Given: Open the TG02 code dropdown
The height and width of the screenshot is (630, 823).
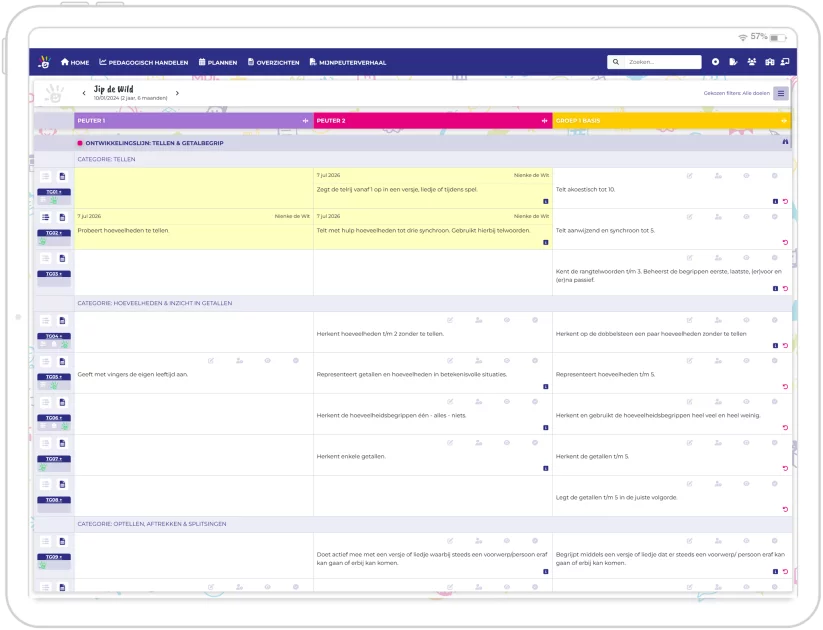Looking at the screenshot, I should [x=54, y=233].
